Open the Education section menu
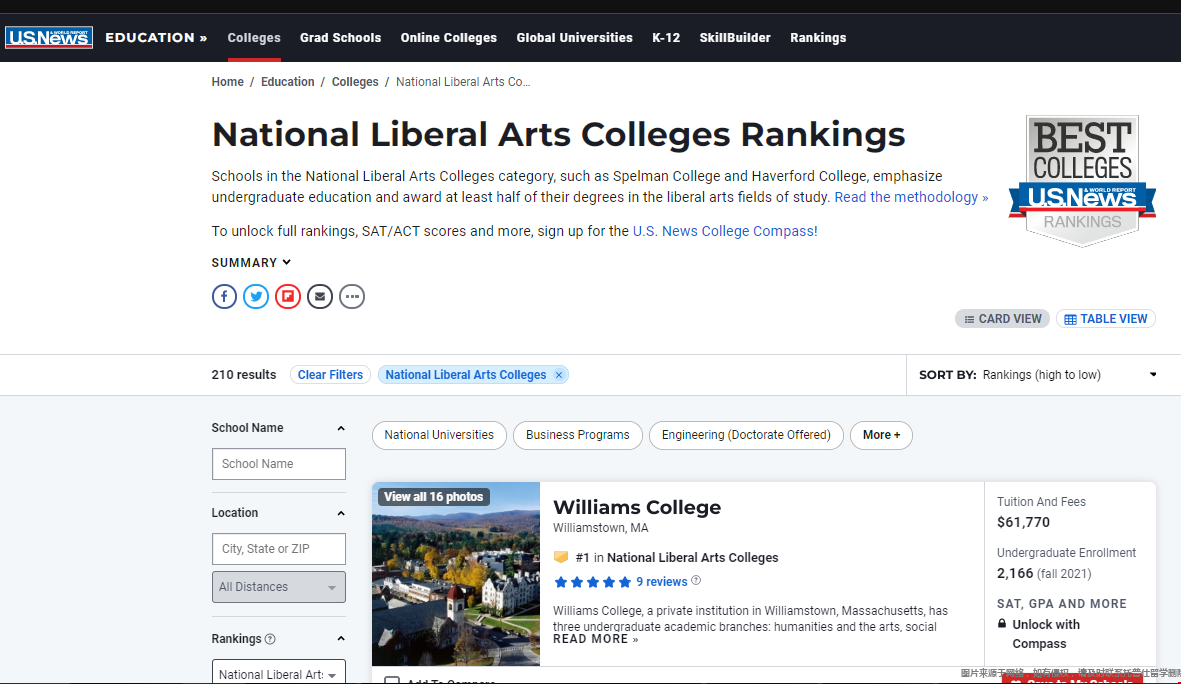Viewport: 1181px width, 684px height. 156,37
